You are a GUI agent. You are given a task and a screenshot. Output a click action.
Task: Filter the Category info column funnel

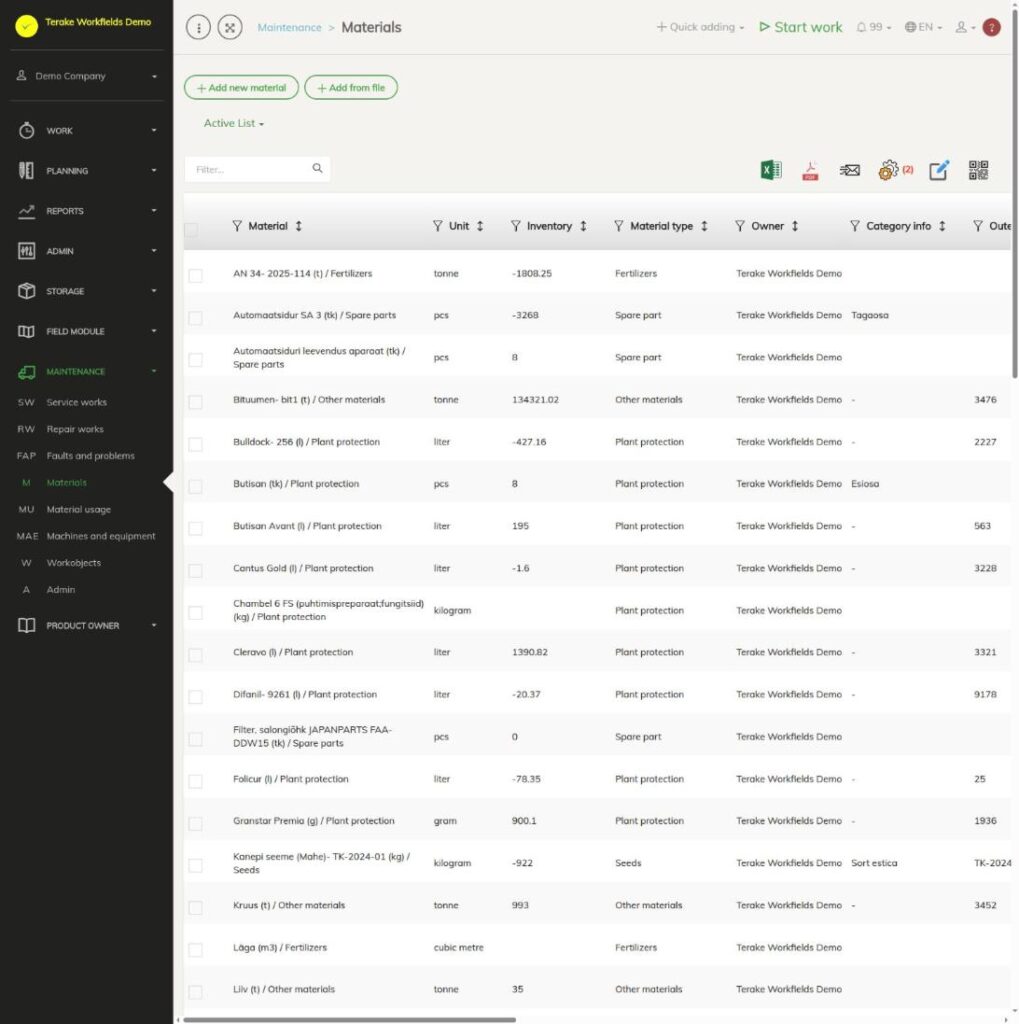(x=854, y=226)
